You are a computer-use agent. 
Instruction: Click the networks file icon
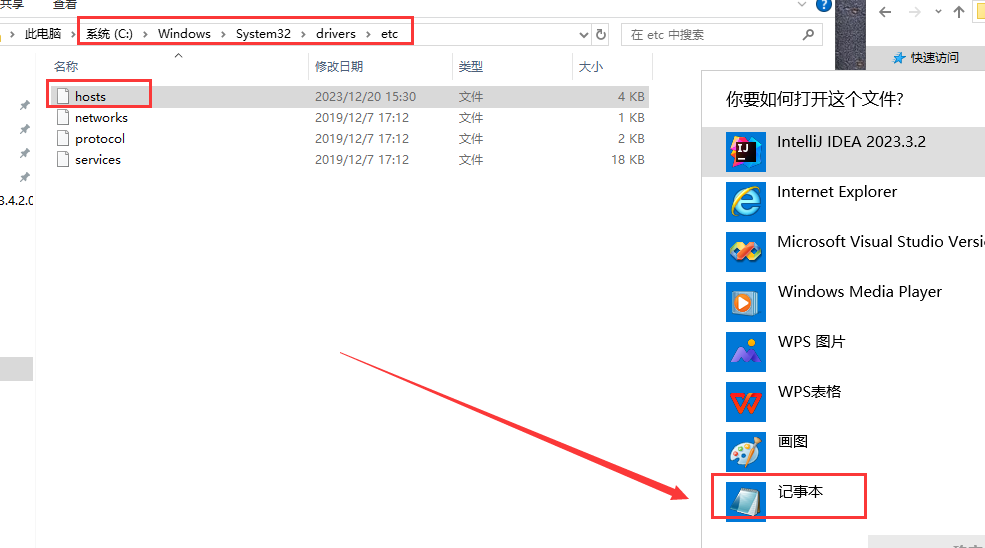point(63,118)
